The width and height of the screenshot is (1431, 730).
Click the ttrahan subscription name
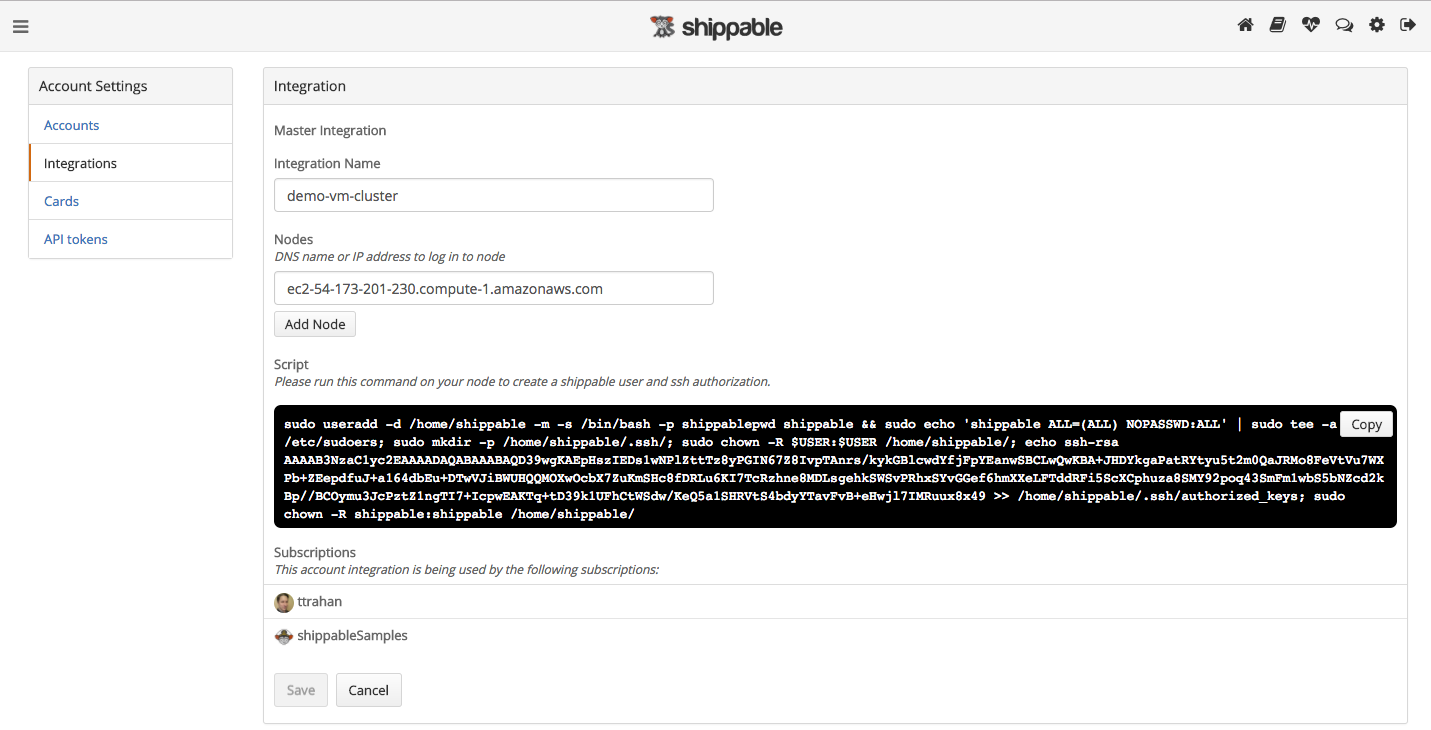coord(320,602)
